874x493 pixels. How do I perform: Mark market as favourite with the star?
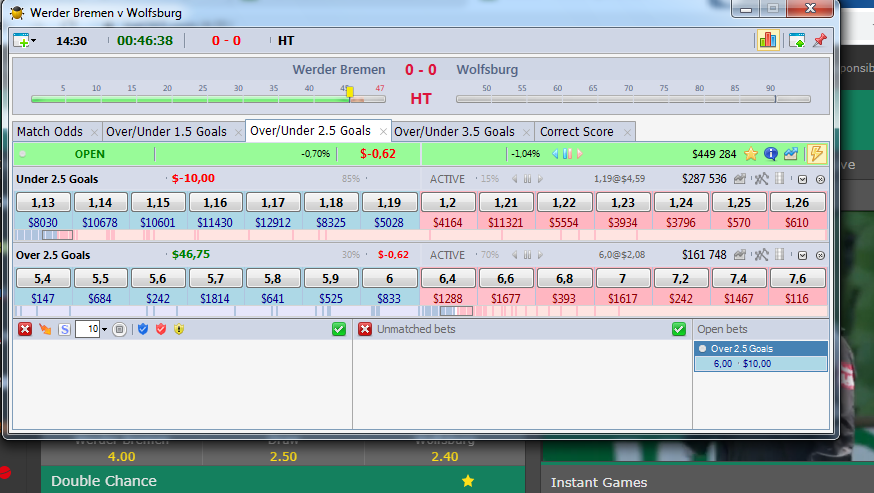pyautogui.click(x=751, y=154)
